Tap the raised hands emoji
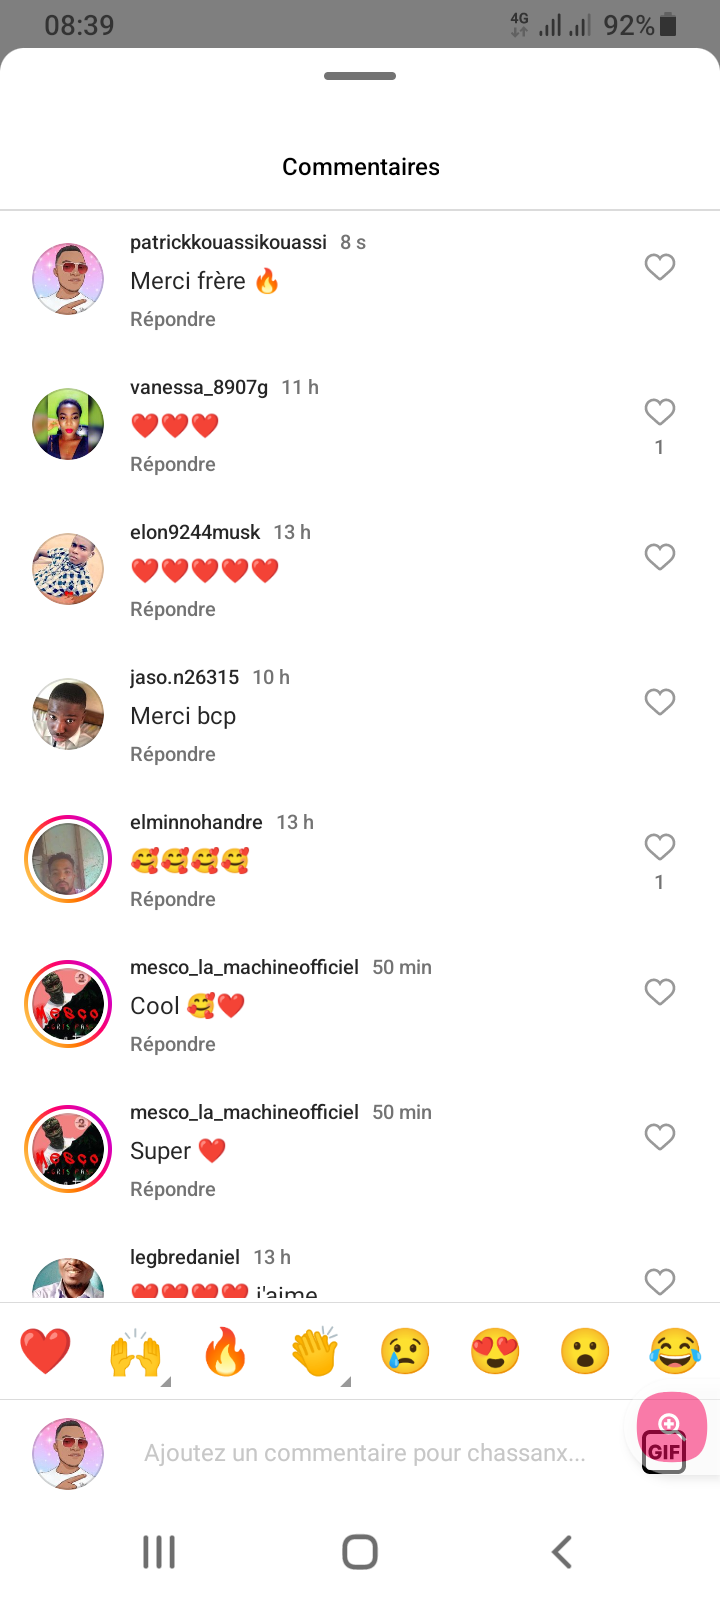The height and width of the screenshot is (1600, 720). point(135,1351)
